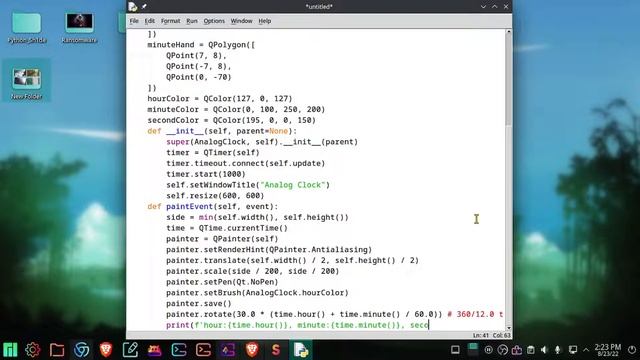Click the 'QPoint(0, -70)' line

point(199,77)
